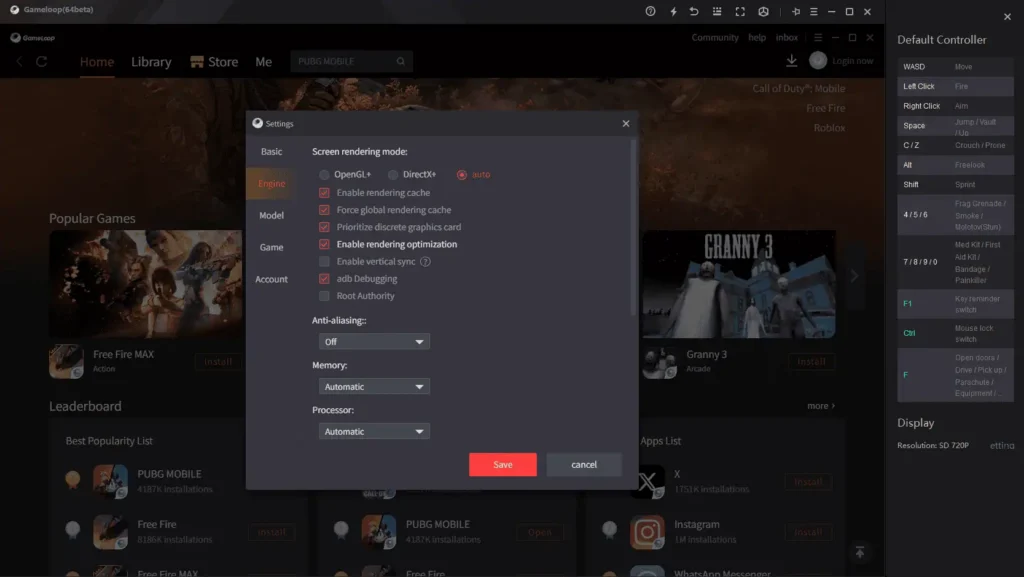
Task: Close the Default Controller panel
Action: pyautogui.click(x=1007, y=17)
